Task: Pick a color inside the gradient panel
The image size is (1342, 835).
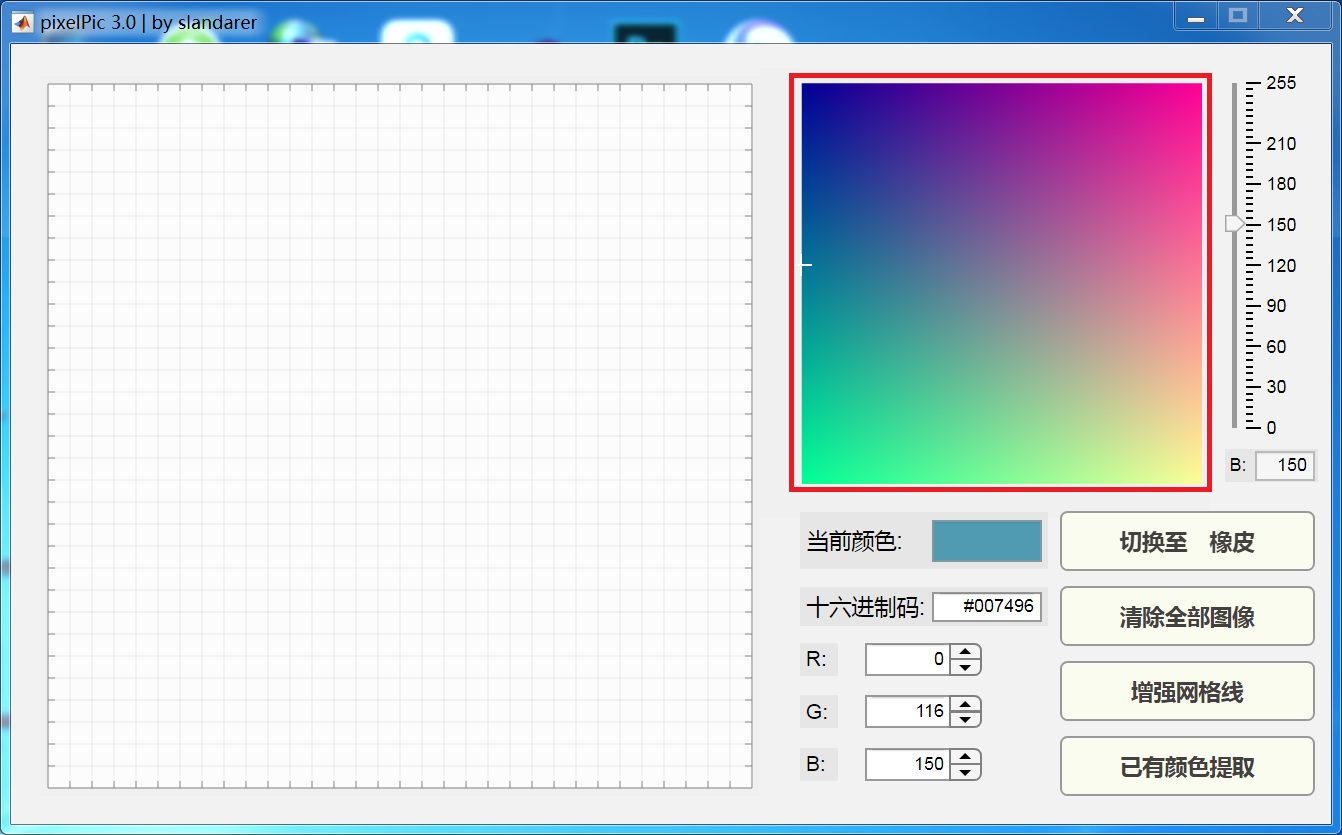Action: click(1000, 285)
